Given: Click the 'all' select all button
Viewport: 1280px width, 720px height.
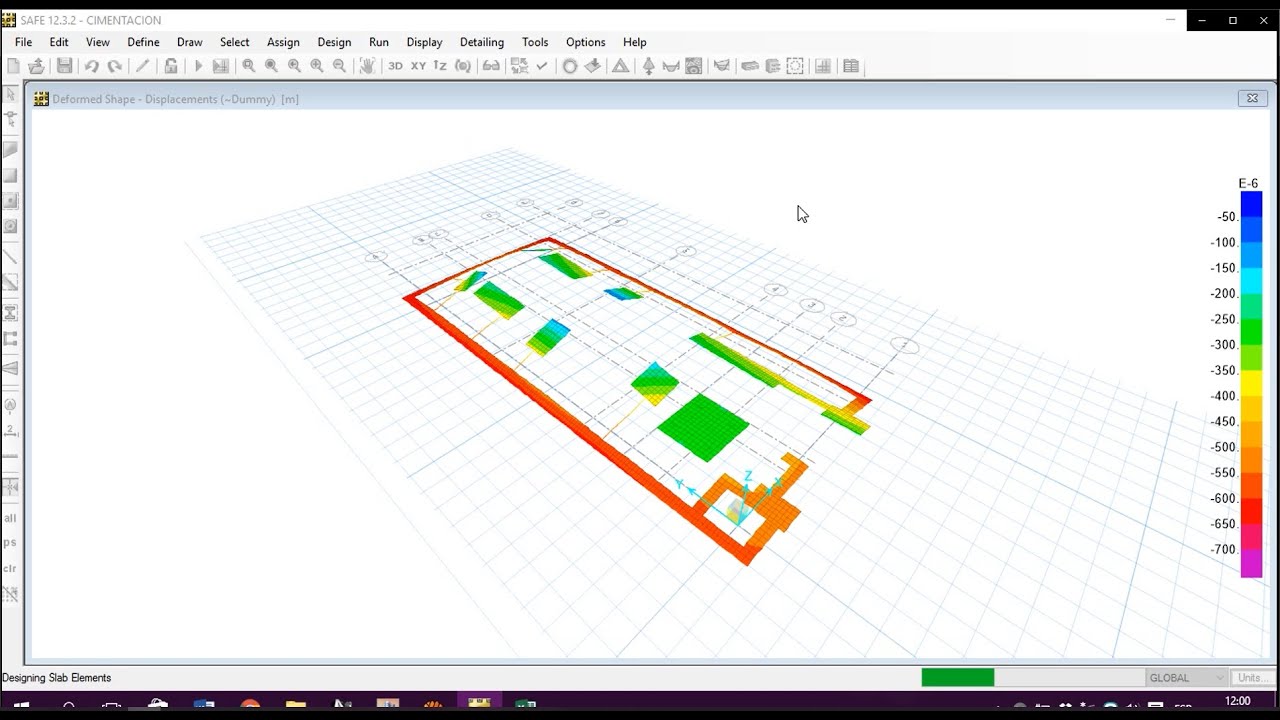Looking at the screenshot, I should 10,518.
